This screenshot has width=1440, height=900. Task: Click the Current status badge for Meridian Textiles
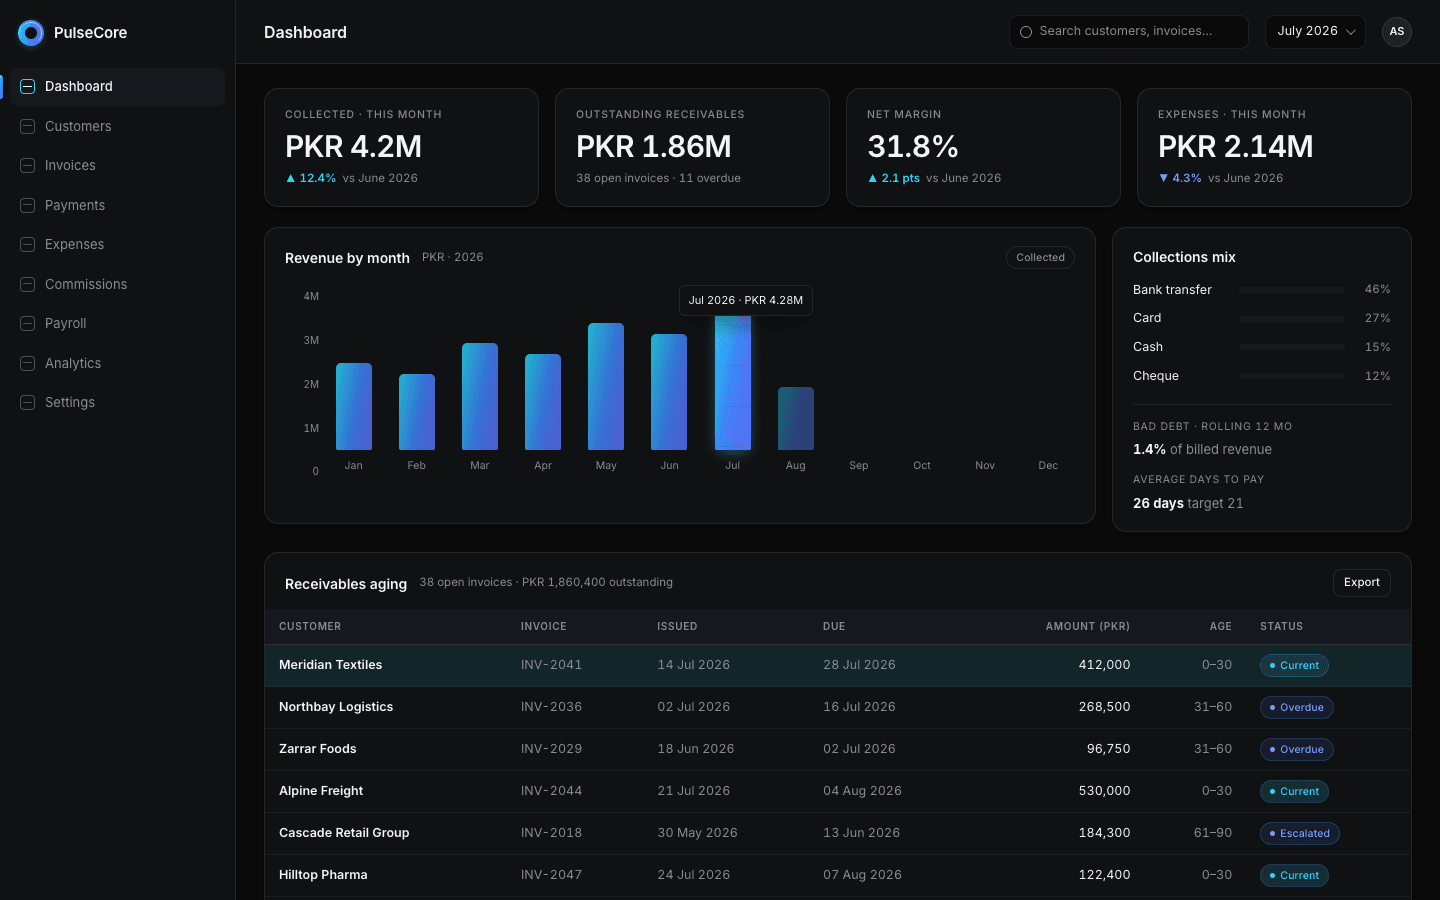click(x=1294, y=665)
